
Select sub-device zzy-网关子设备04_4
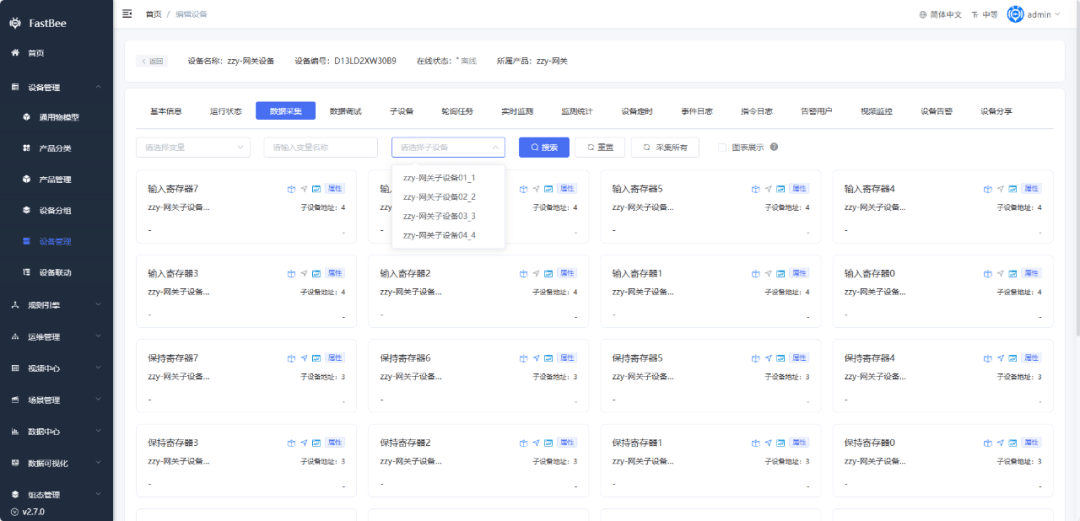(448, 236)
